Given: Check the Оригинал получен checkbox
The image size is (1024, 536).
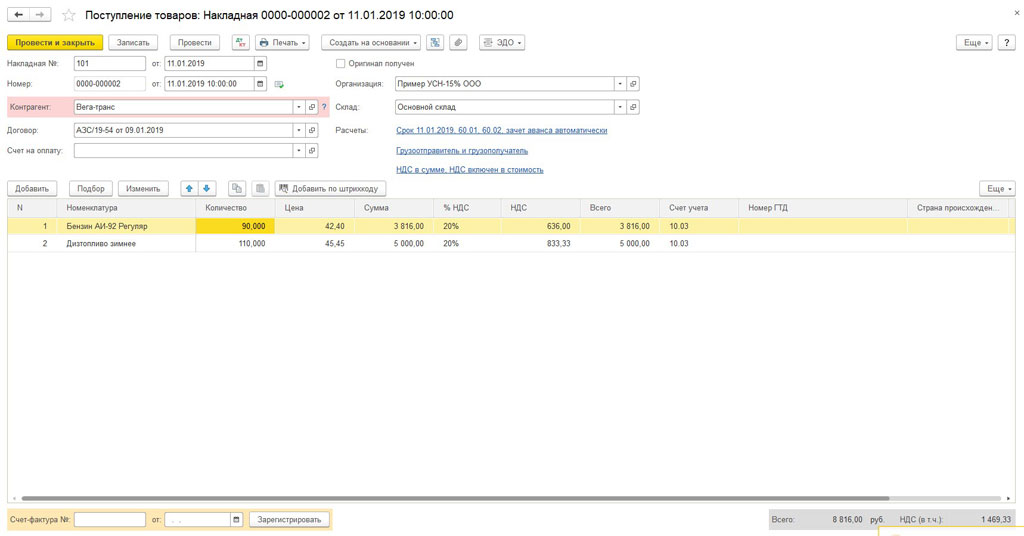Looking at the screenshot, I should pos(341,64).
